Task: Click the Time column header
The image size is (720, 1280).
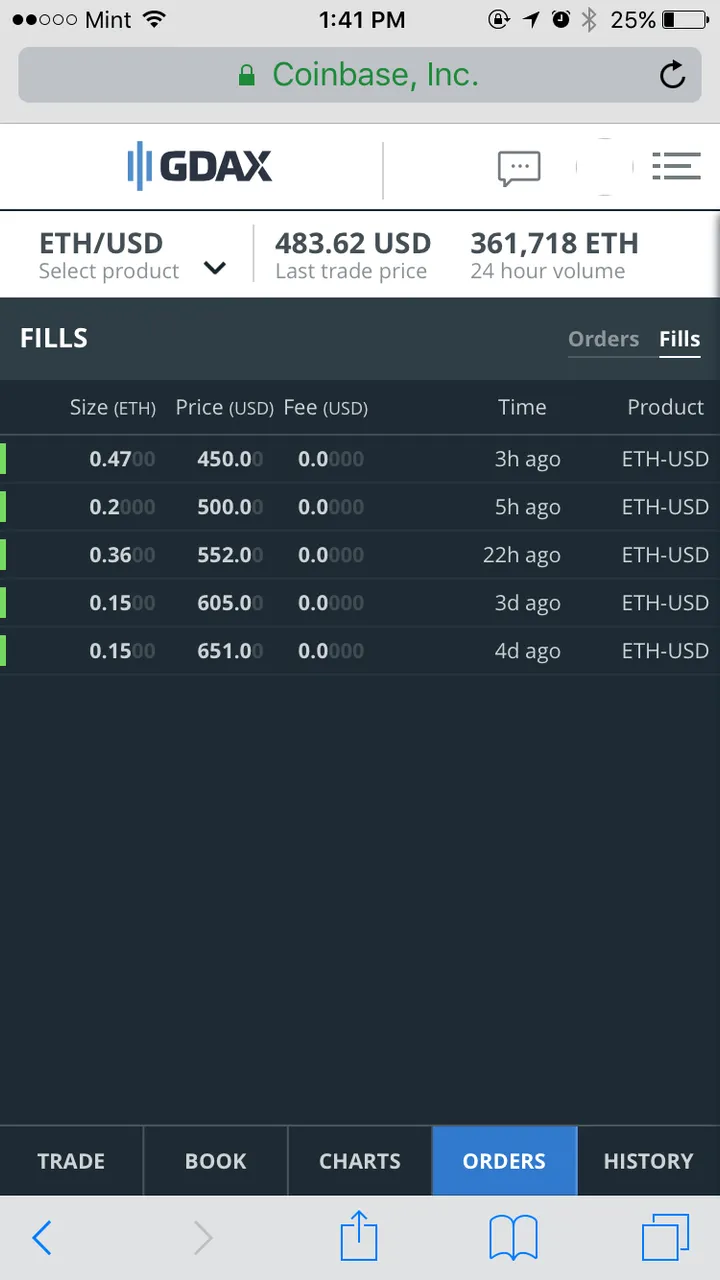Action: (522, 407)
